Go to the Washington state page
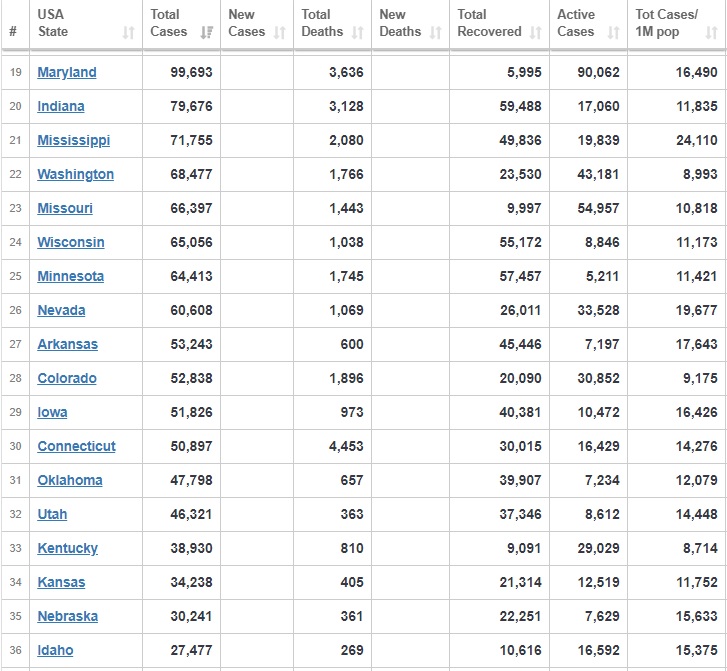727x671 pixels. [76, 174]
